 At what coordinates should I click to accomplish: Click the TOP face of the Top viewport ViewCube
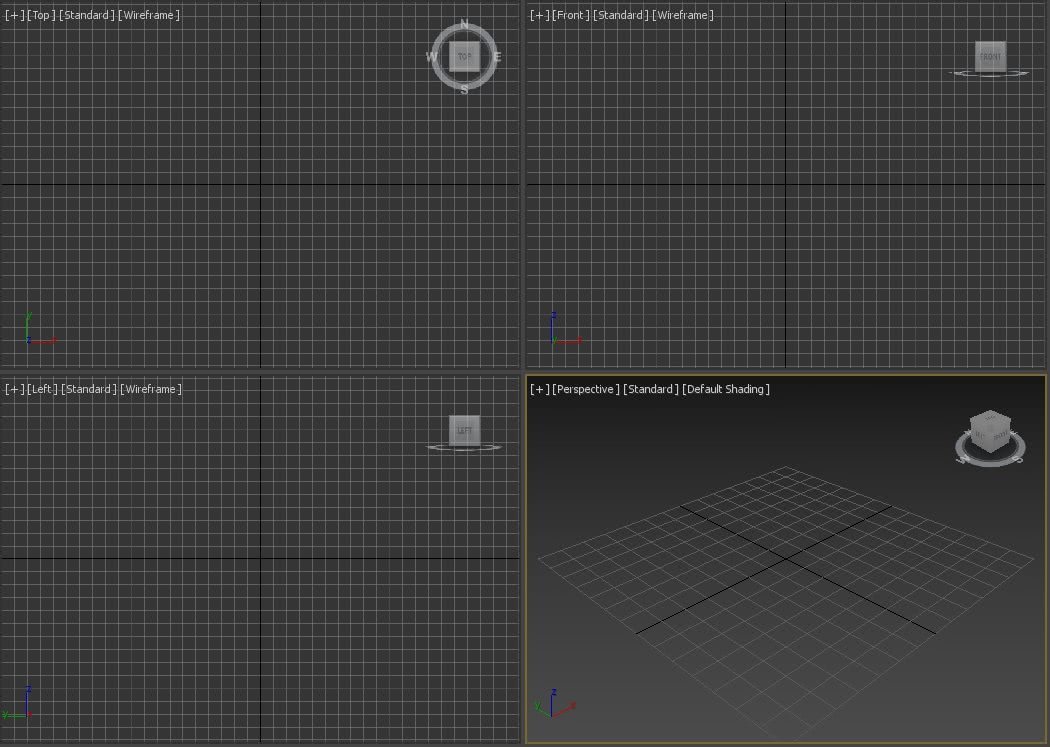(464, 57)
